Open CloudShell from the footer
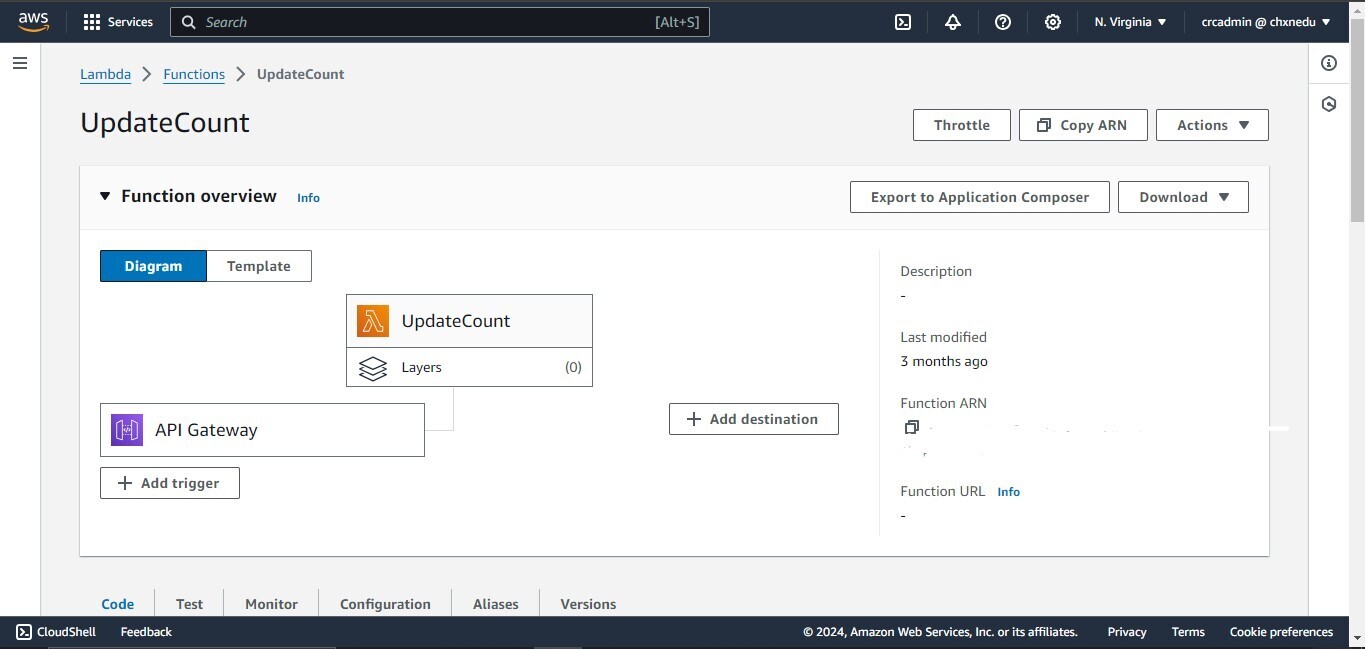Viewport: 1365px width, 649px height. (56, 632)
